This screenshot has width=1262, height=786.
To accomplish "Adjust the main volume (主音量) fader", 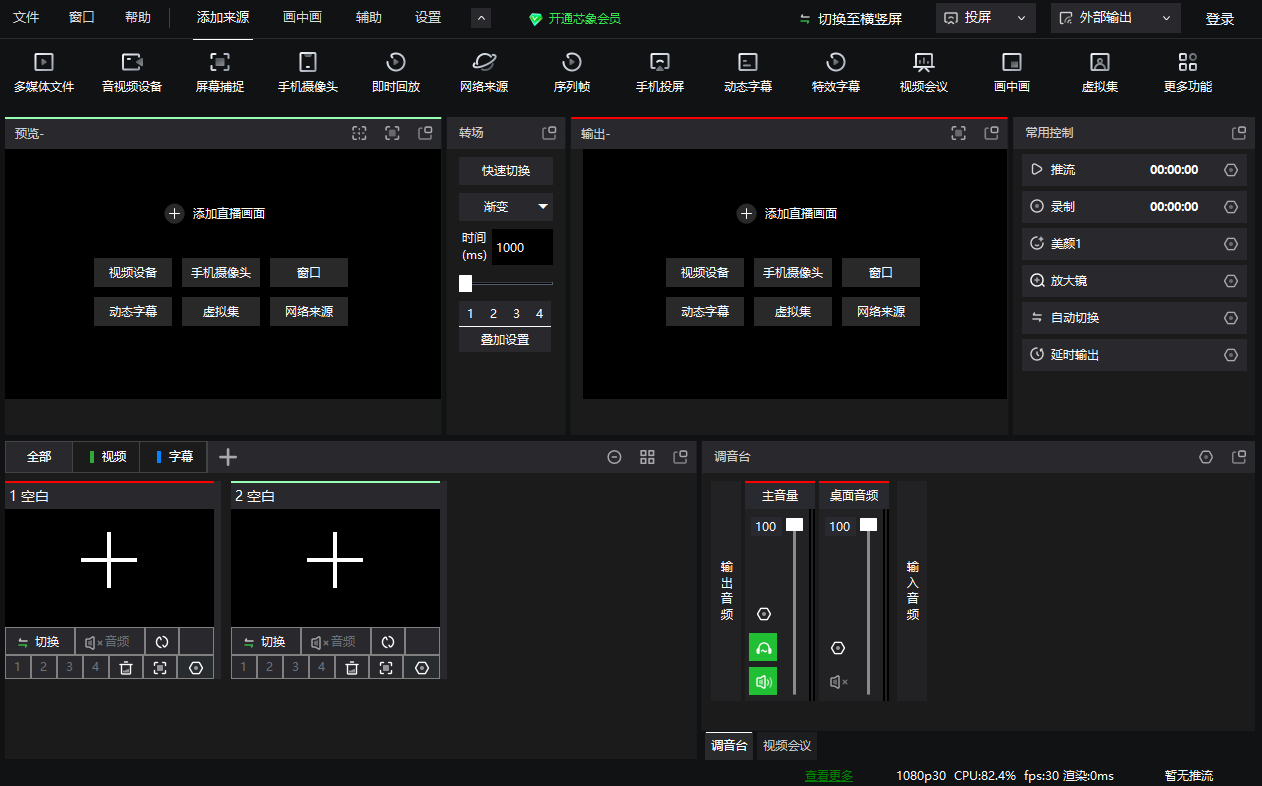I will 794,525.
